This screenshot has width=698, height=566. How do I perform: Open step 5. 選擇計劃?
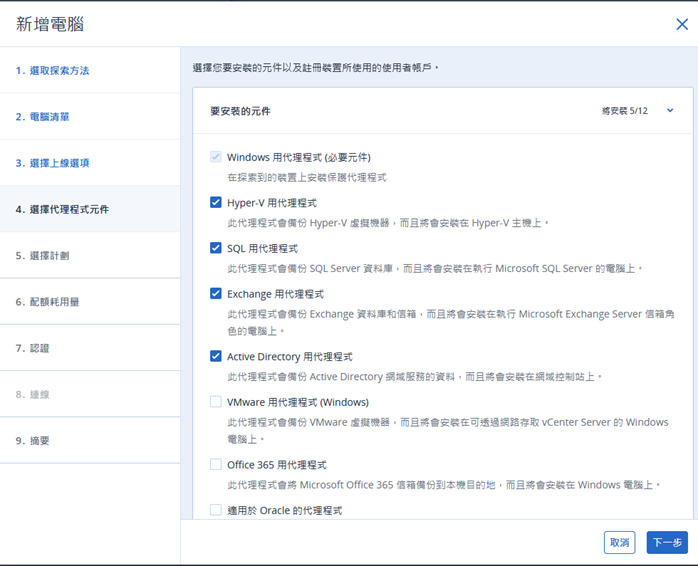pyautogui.click(x=90, y=256)
